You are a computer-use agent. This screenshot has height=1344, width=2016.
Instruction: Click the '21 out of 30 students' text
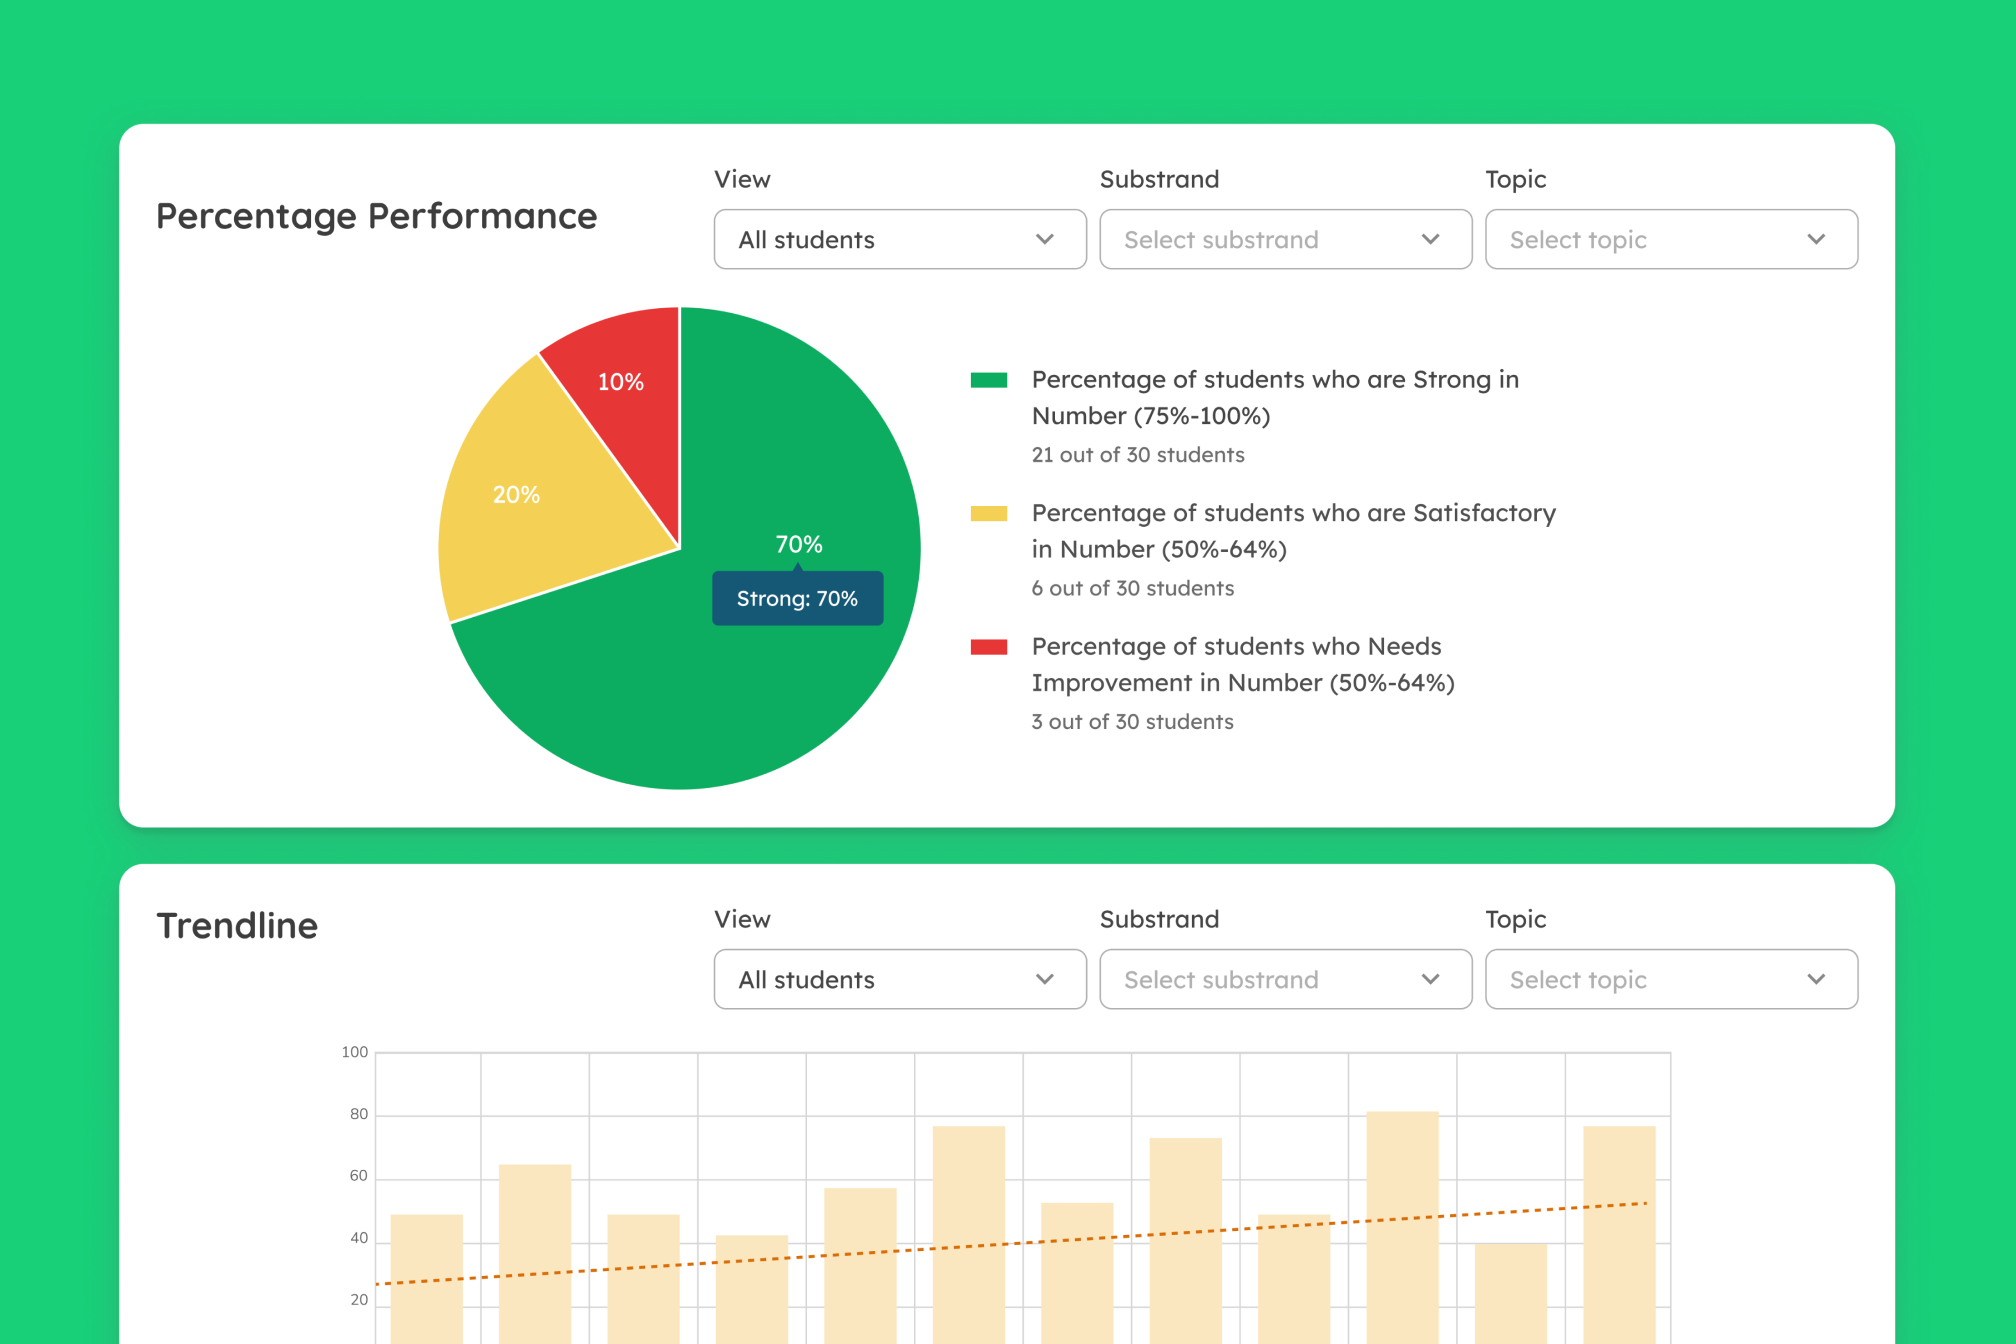(x=1138, y=455)
